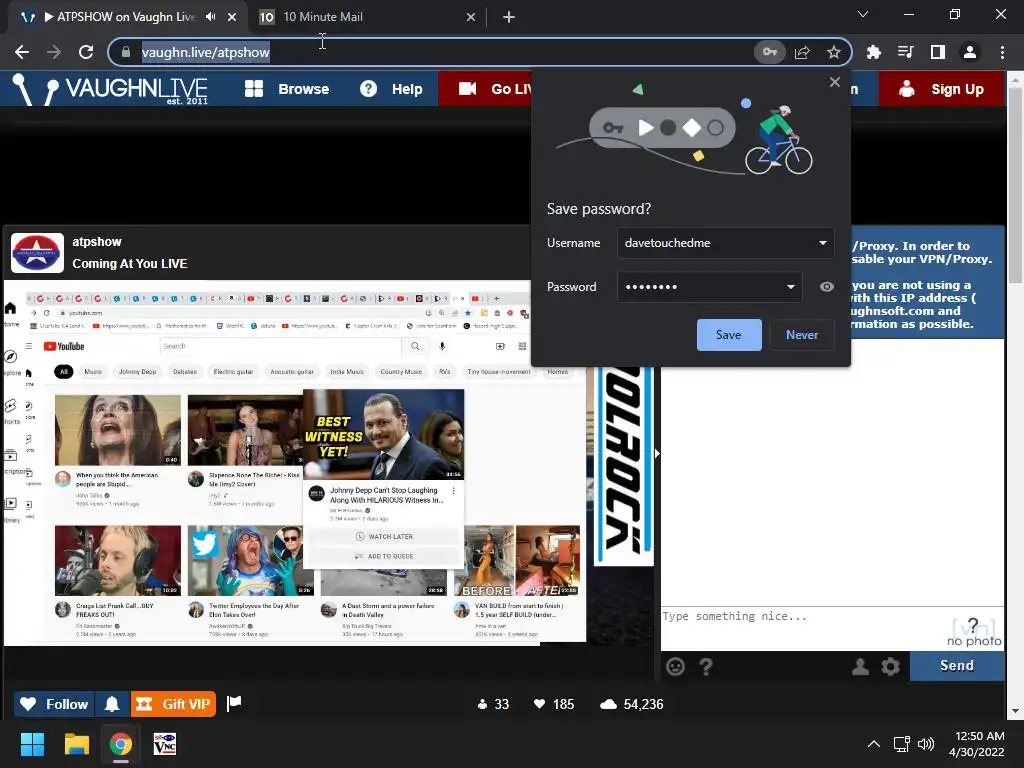Reload the Vaughn Live page
This screenshot has height=768, width=1024.
[x=86, y=52]
